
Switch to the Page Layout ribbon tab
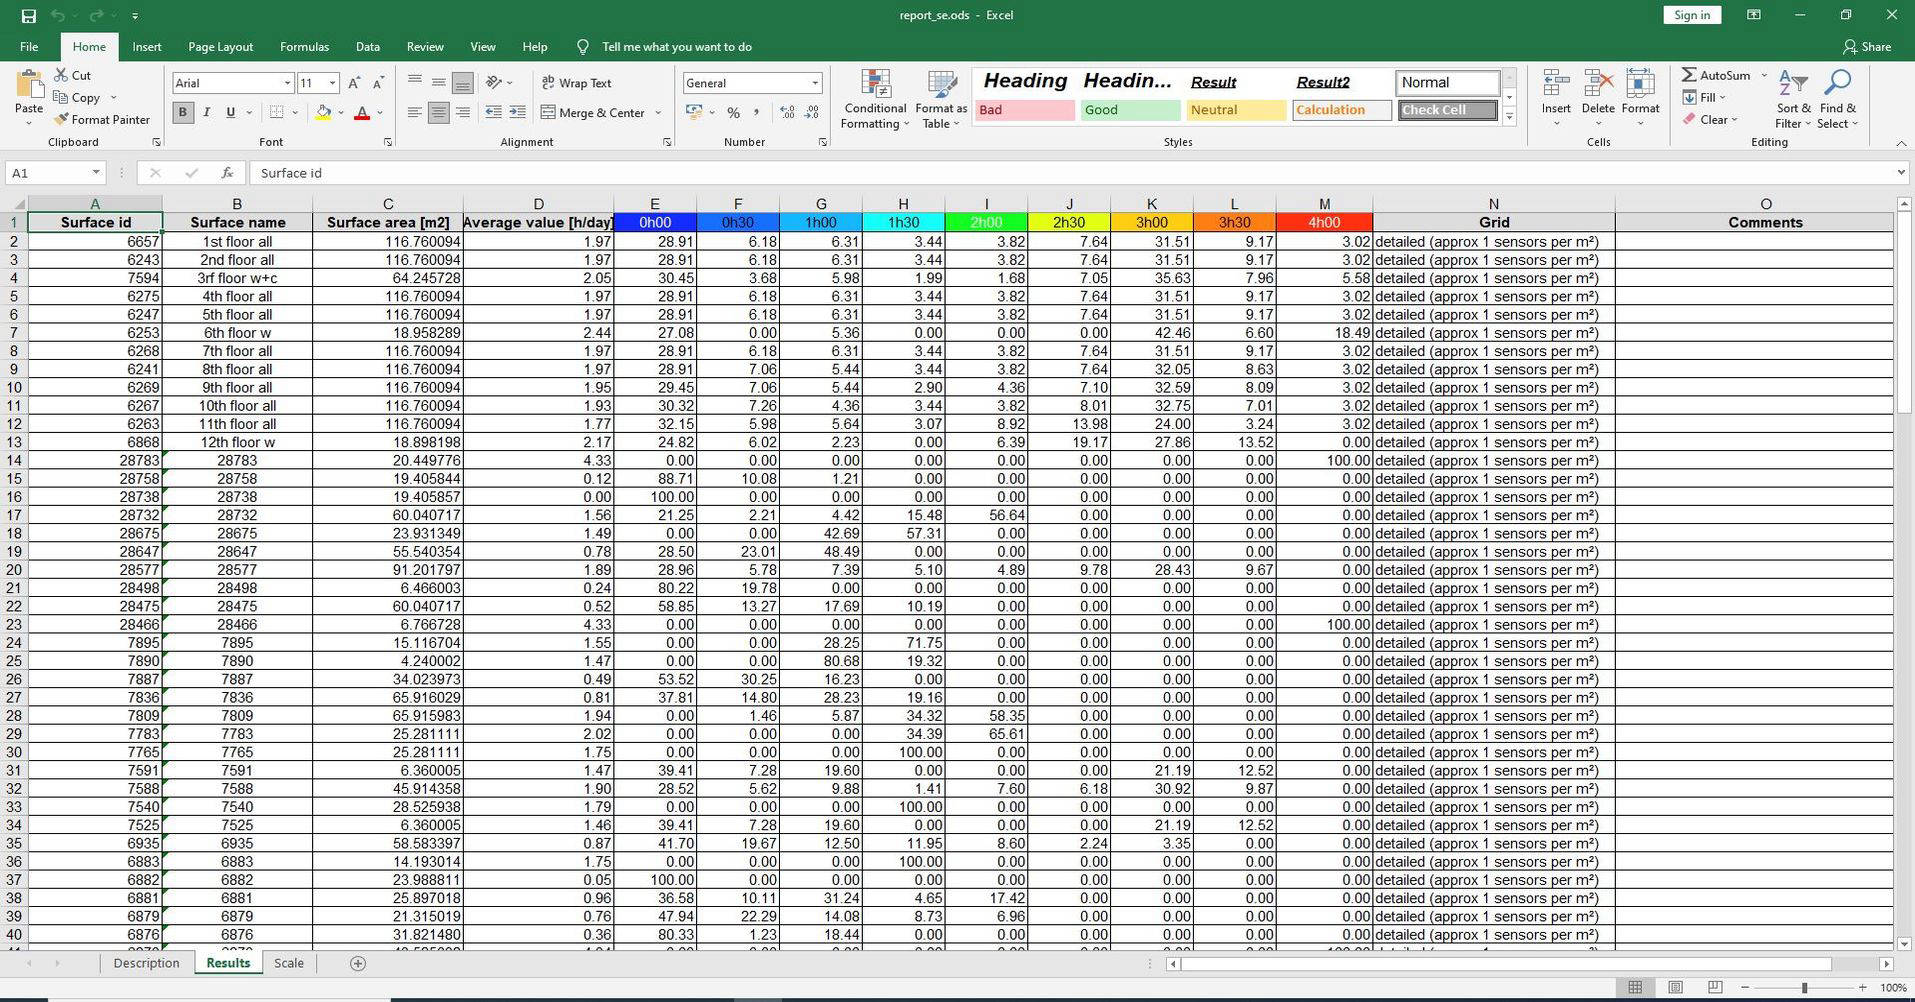coord(220,47)
